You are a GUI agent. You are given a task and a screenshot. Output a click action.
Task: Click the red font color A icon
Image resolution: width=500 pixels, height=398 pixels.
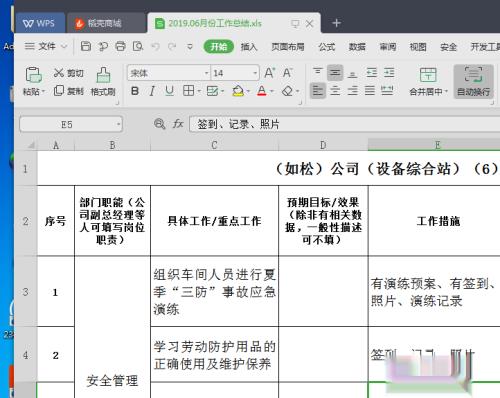[x=262, y=91]
